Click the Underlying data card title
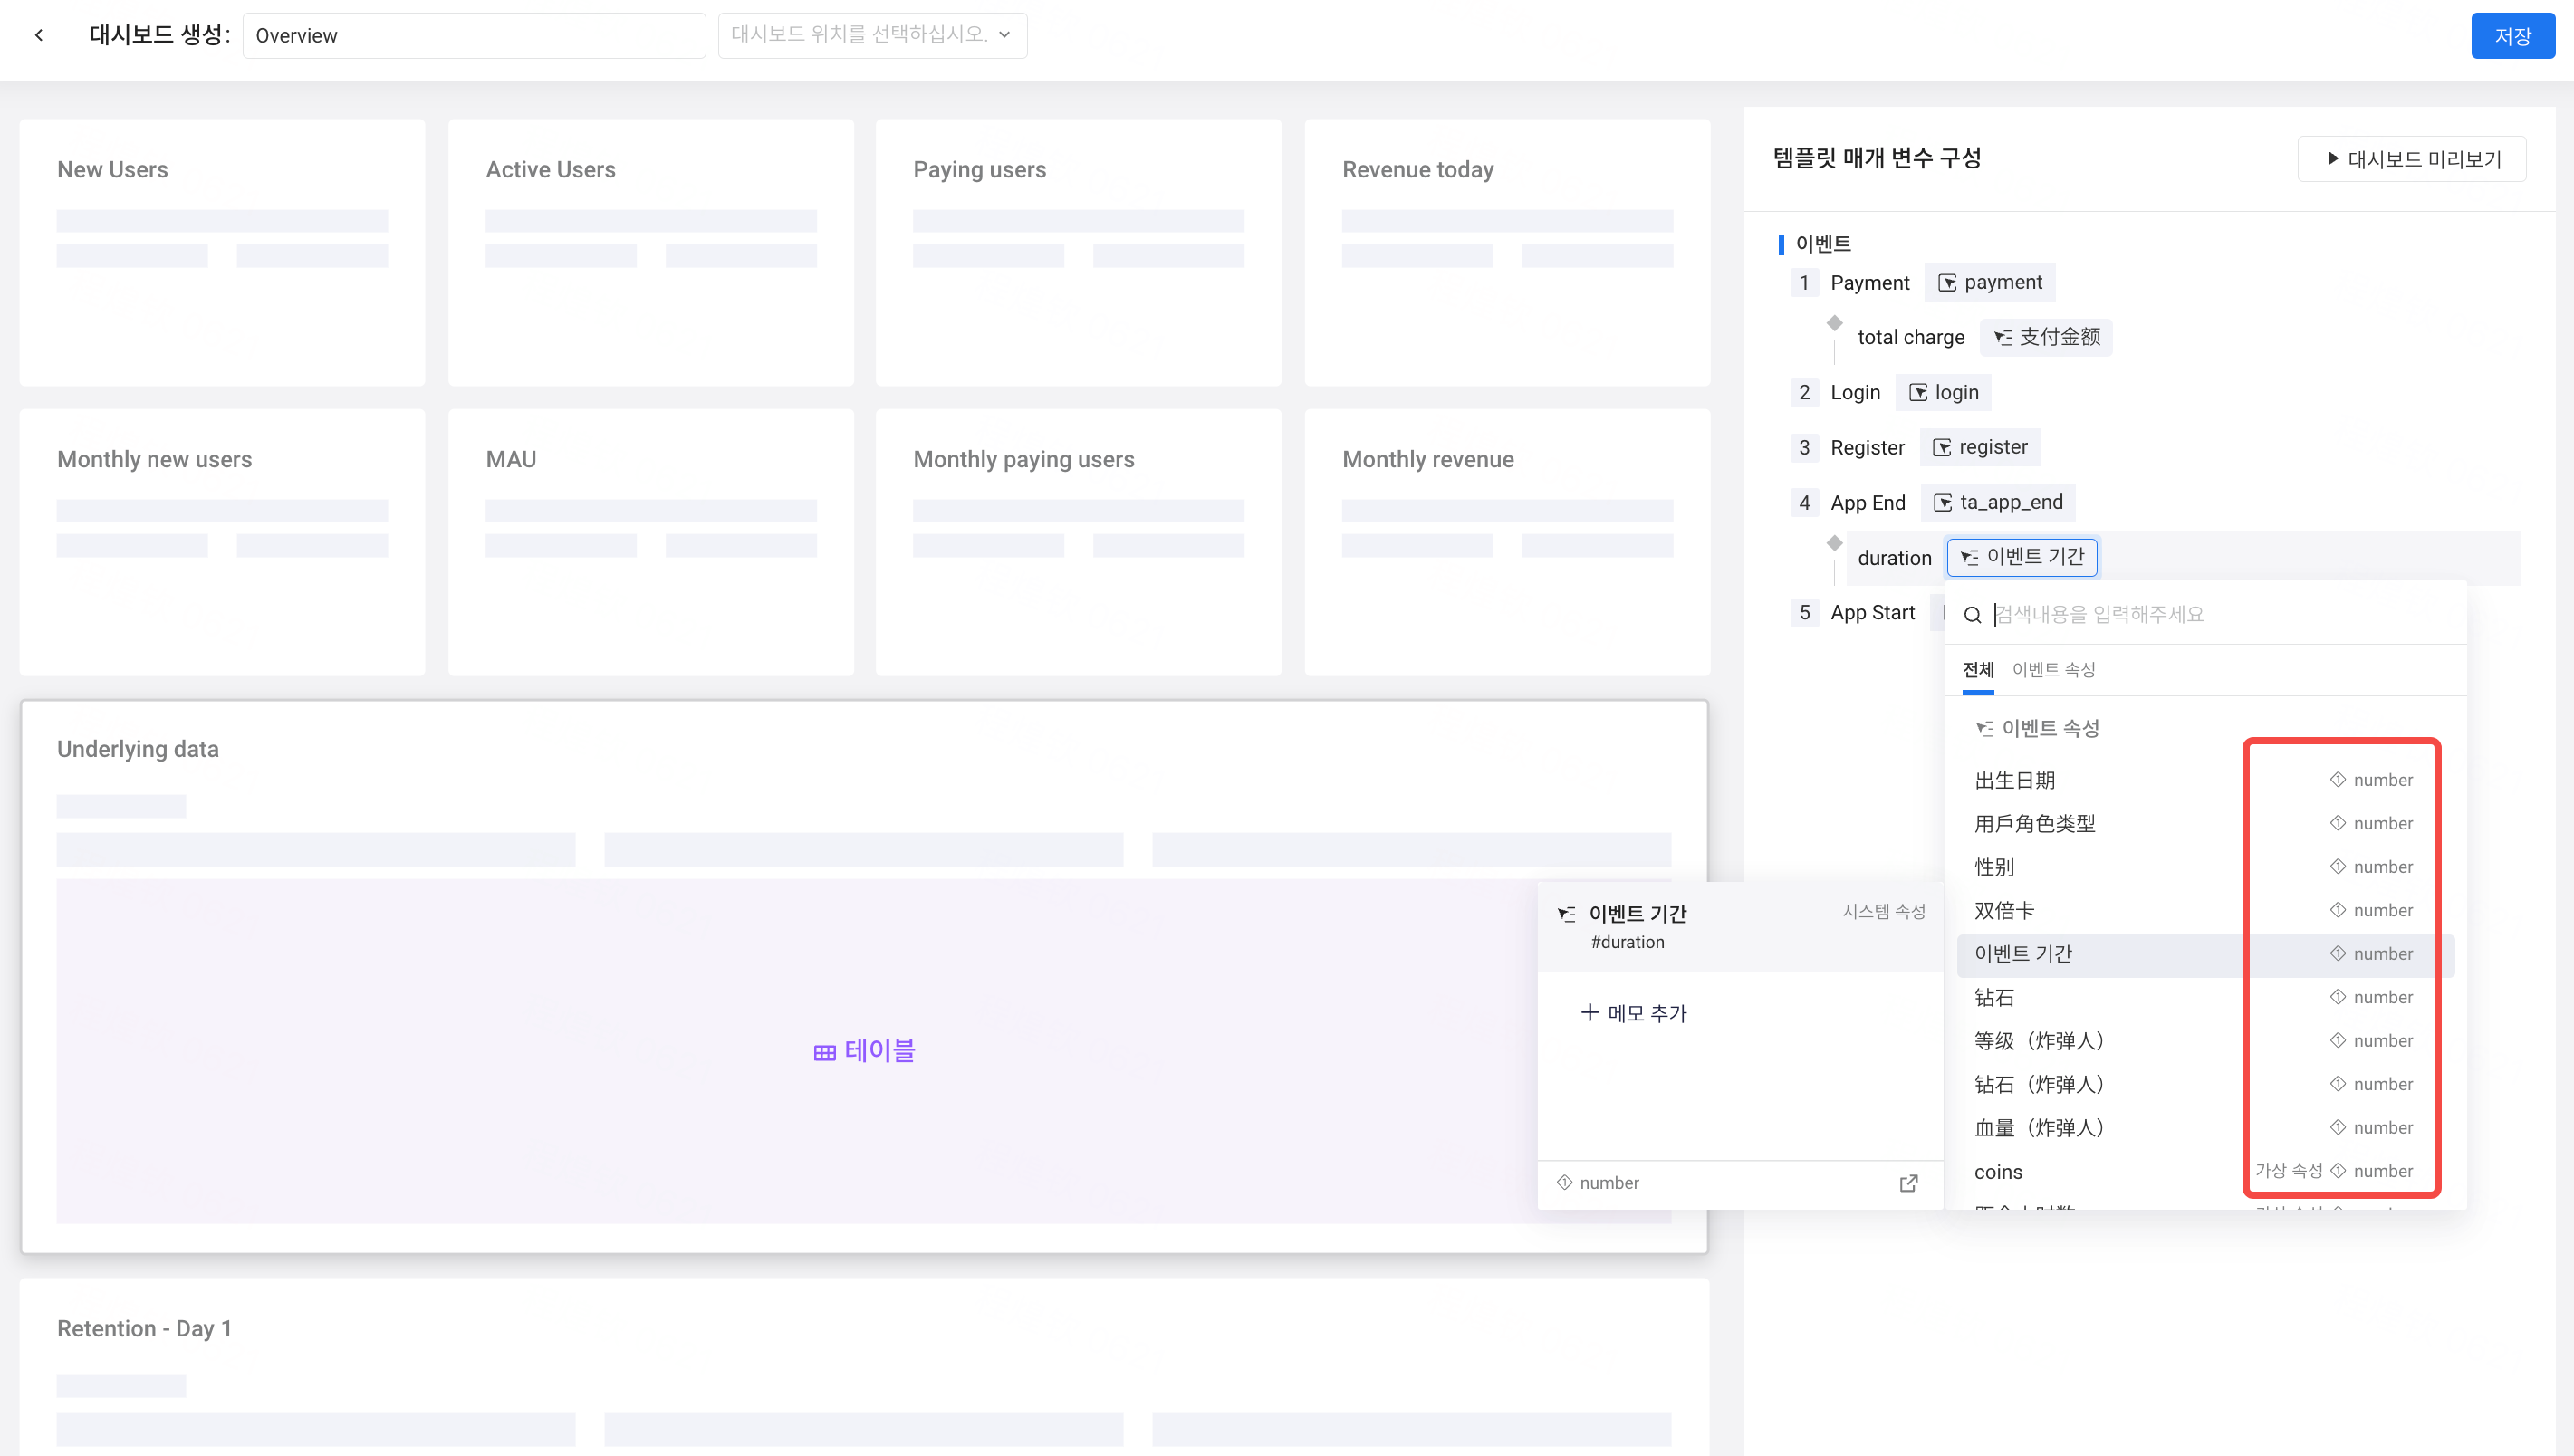This screenshot has width=2574, height=1456. [x=138, y=749]
